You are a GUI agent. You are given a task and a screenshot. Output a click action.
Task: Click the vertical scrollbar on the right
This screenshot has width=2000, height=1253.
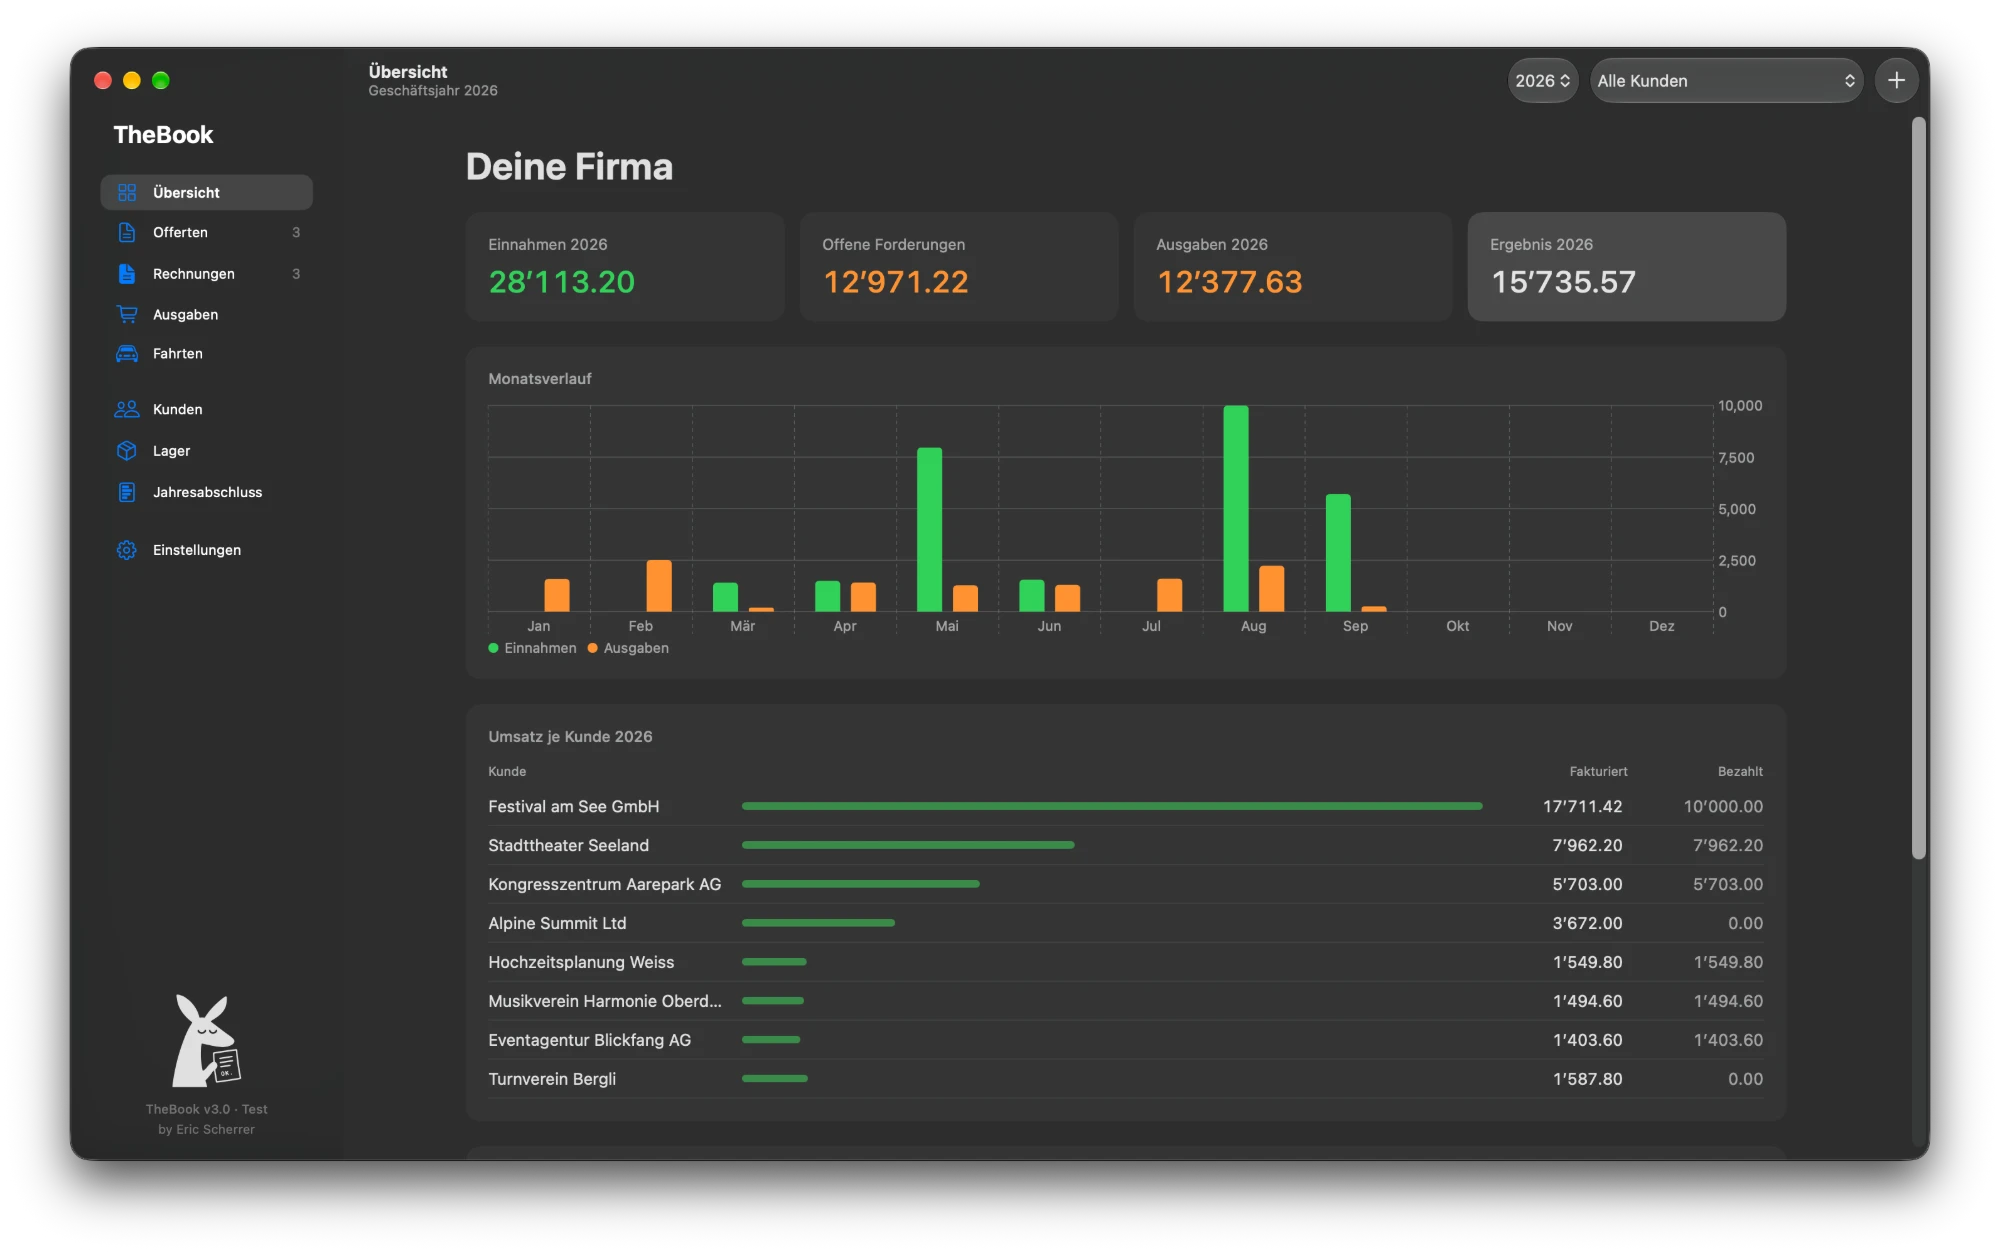point(1918,488)
